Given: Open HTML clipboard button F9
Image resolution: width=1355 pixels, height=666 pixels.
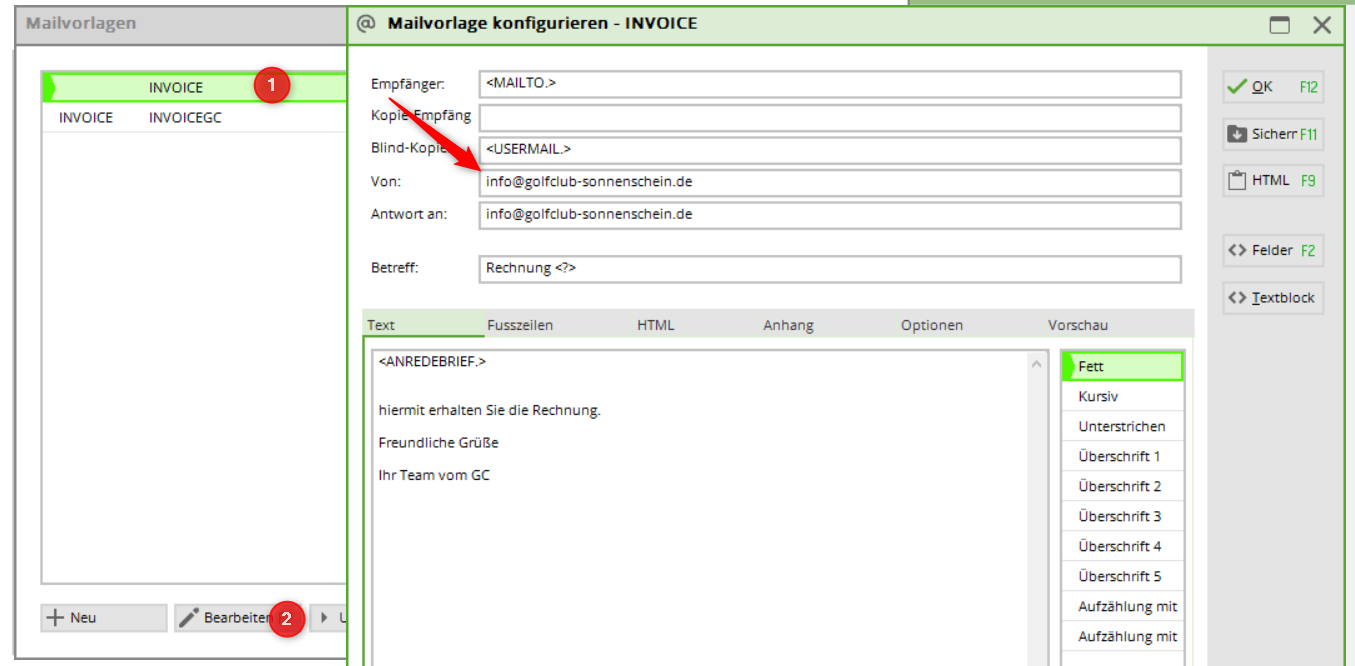Looking at the screenshot, I should (1272, 181).
